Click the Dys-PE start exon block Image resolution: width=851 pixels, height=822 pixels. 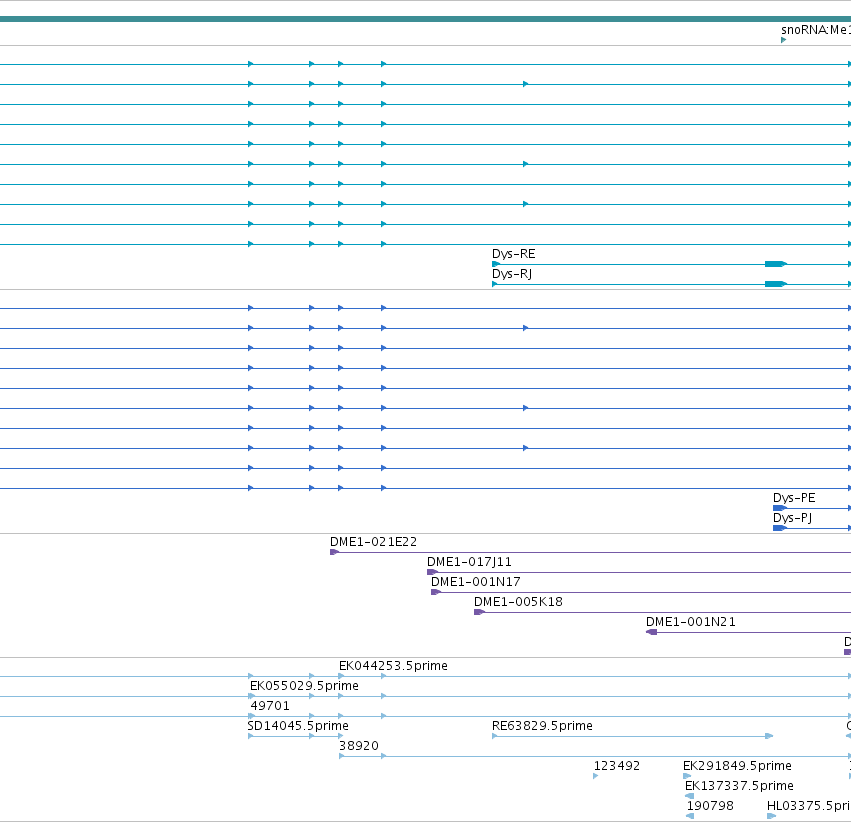[x=779, y=508]
